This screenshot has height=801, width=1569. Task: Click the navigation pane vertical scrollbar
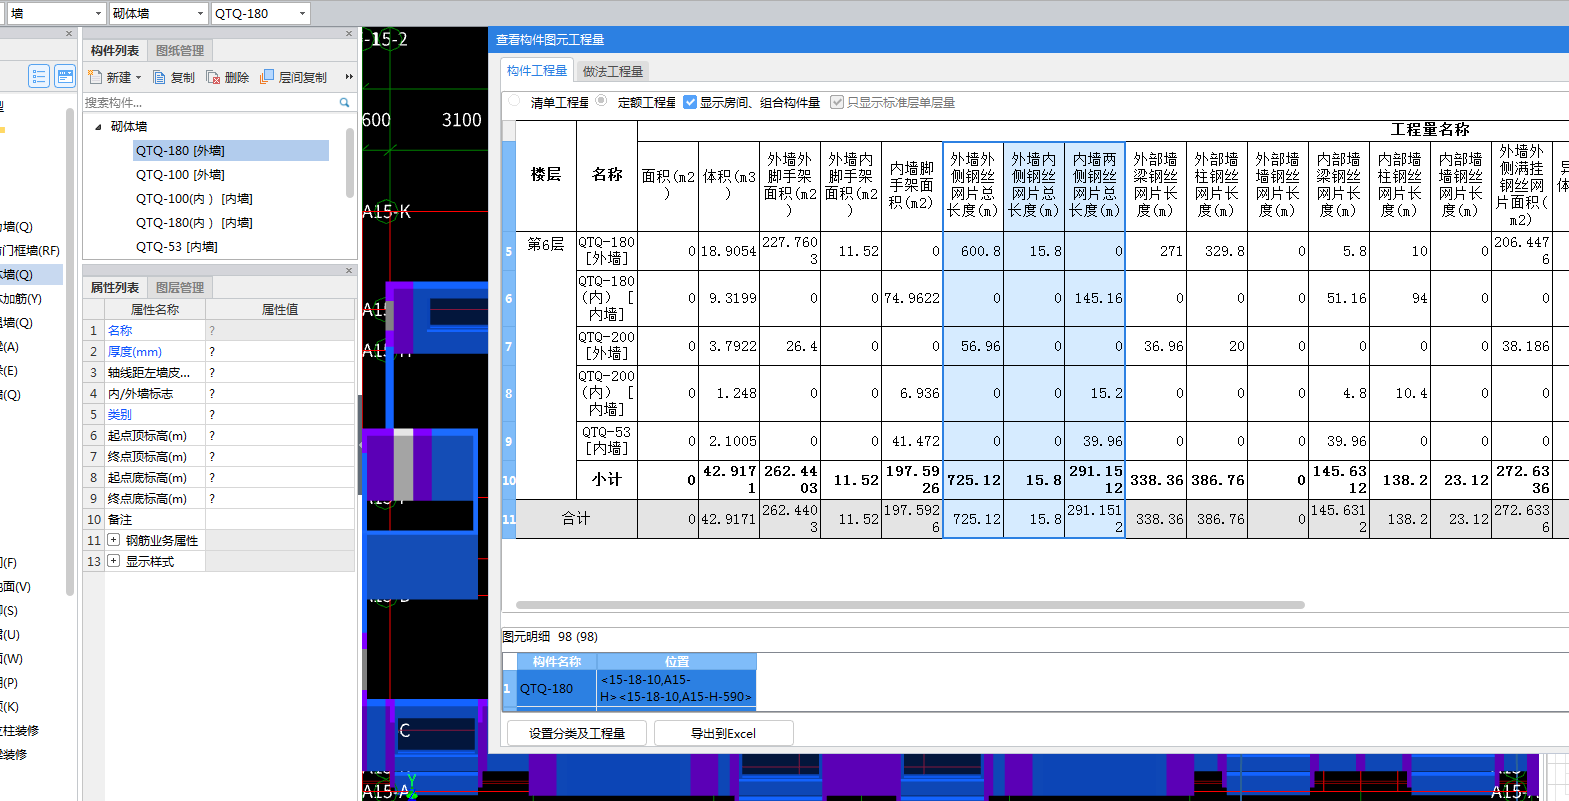(x=70, y=350)
